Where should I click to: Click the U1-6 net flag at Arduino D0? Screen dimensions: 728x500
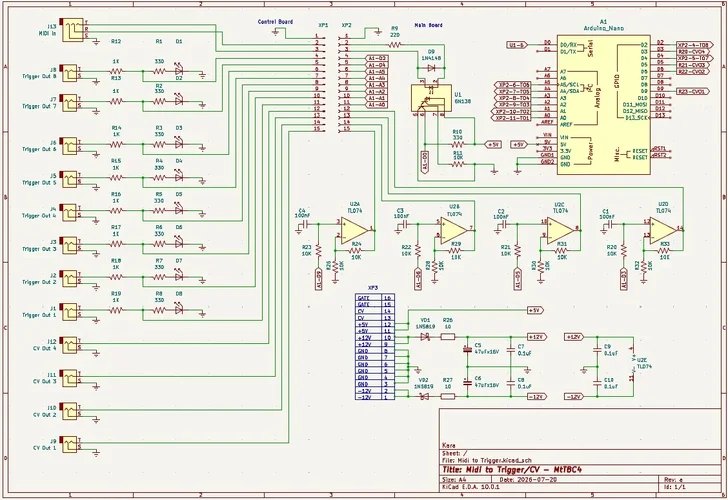[516, 45]
